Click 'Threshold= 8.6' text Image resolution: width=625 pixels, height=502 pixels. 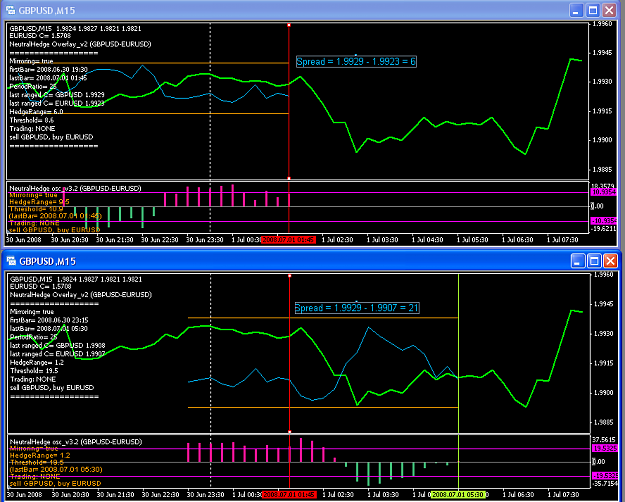(x=31, y=120)
